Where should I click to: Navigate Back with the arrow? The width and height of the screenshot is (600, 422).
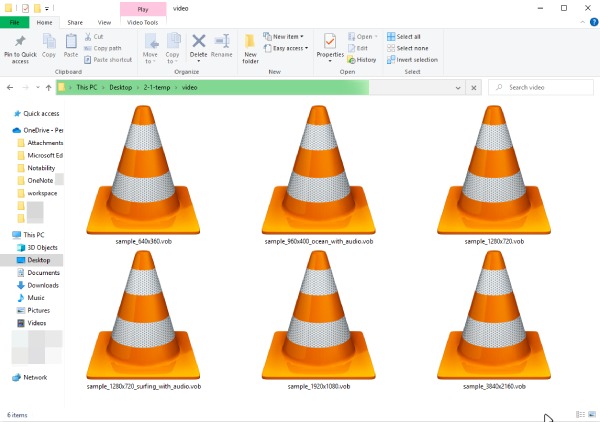pos(10,88)
